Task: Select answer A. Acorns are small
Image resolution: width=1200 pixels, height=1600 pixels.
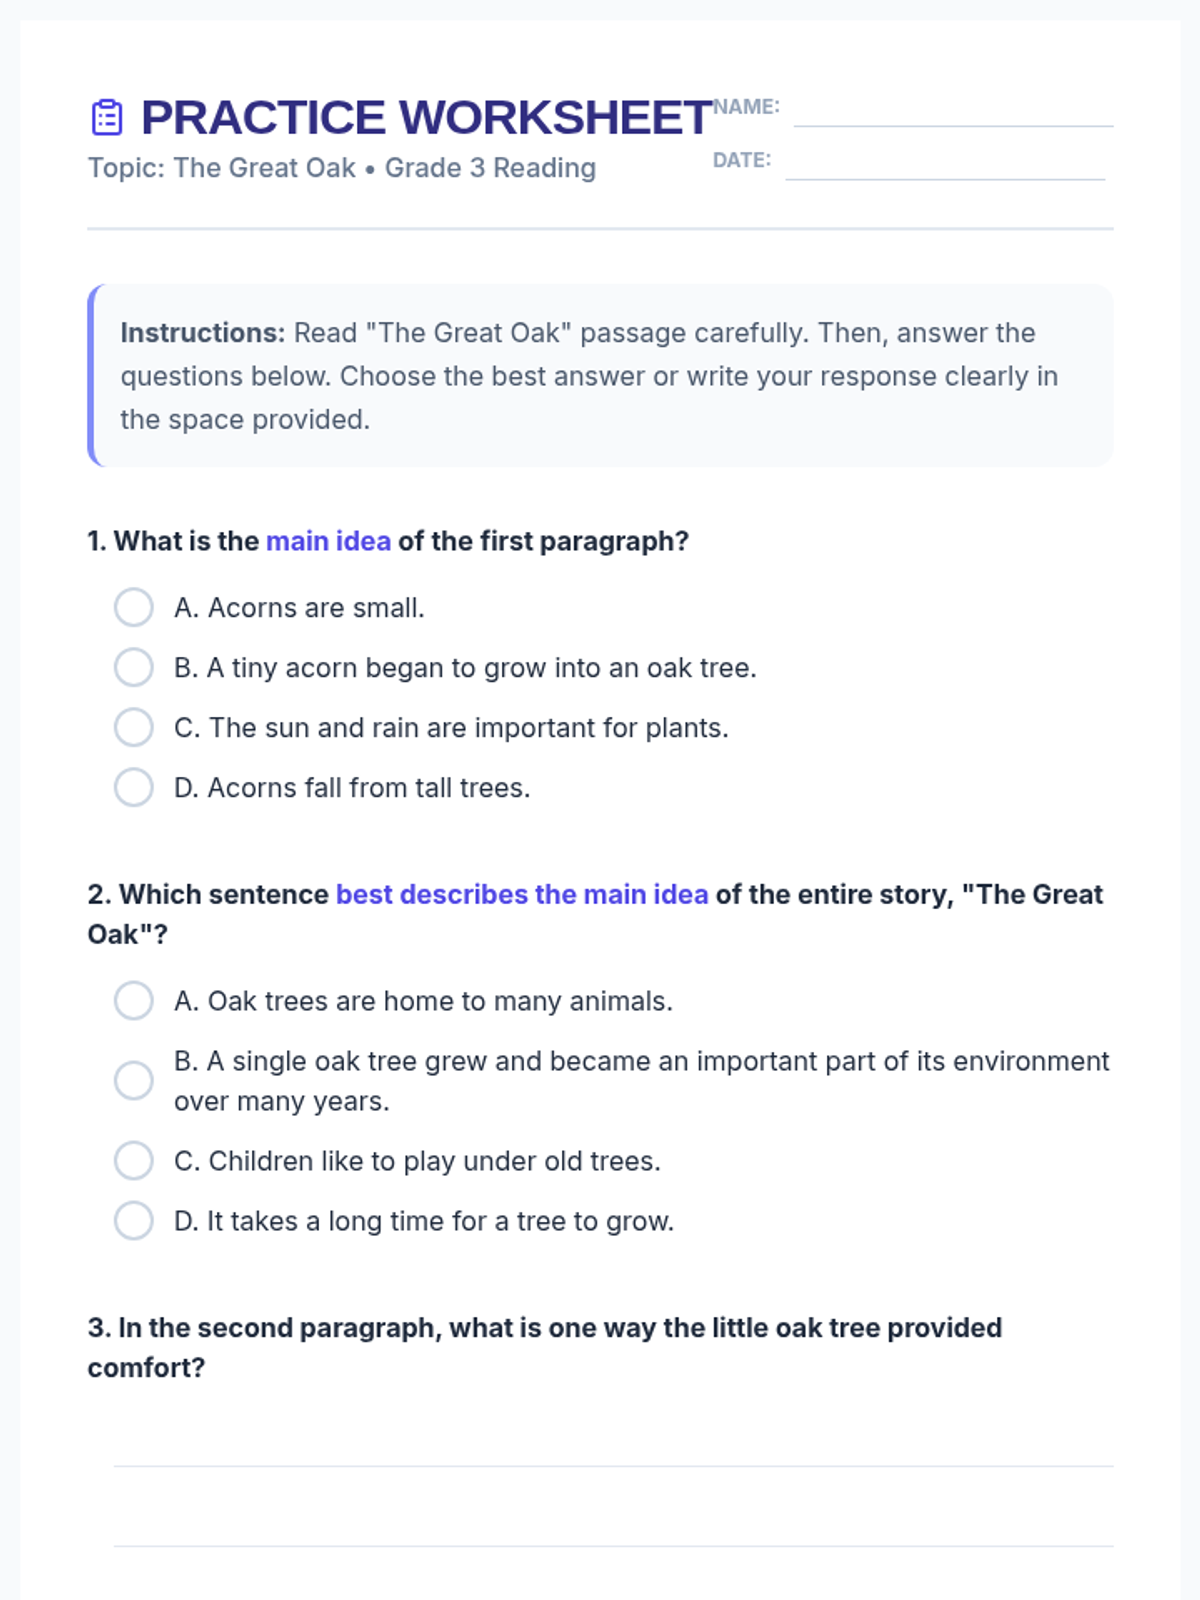Action: pos(134,607)
